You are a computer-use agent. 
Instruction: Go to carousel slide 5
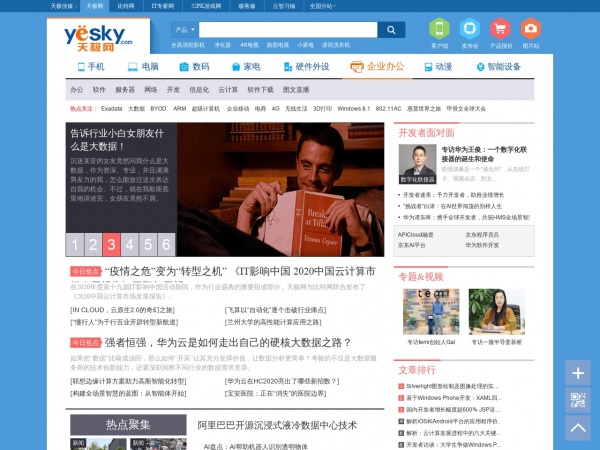tap(148, 245)
